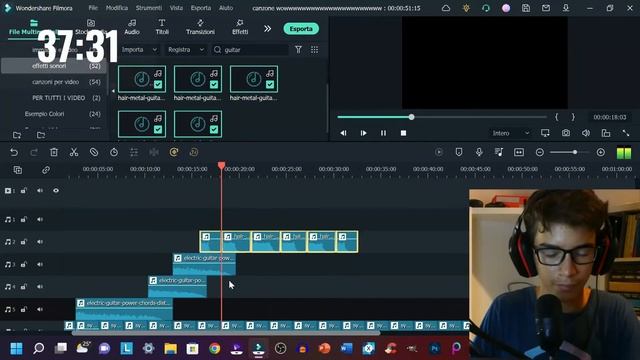The image size is (640, 360).
Task: Open the Modifica menu
Action: pos(117,8)
